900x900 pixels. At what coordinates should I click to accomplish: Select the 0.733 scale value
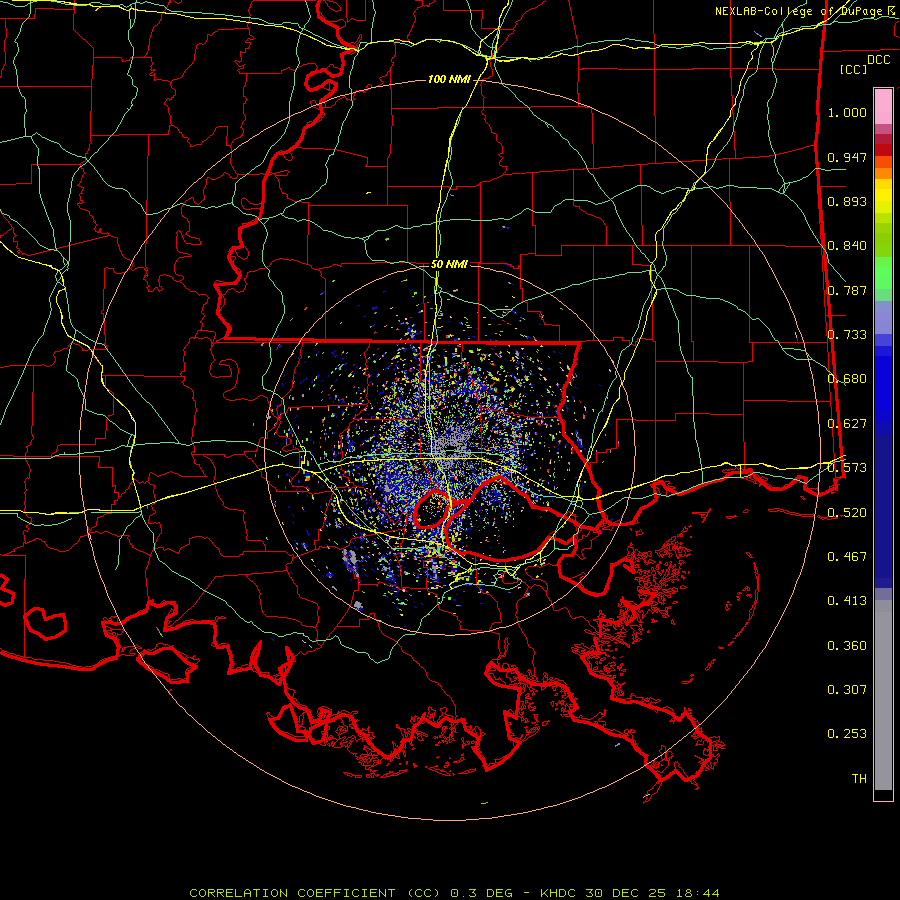pos(847,335)
